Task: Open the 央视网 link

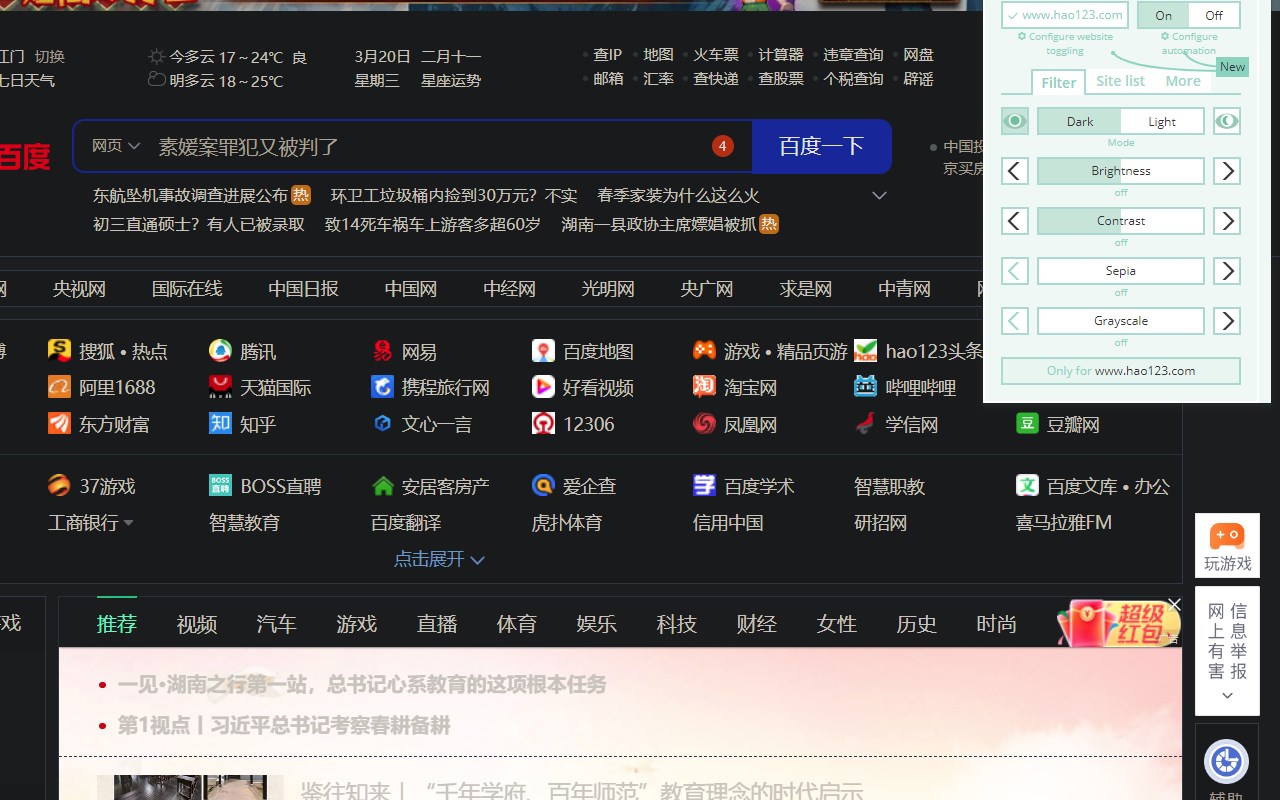Action: pos(79,289)
